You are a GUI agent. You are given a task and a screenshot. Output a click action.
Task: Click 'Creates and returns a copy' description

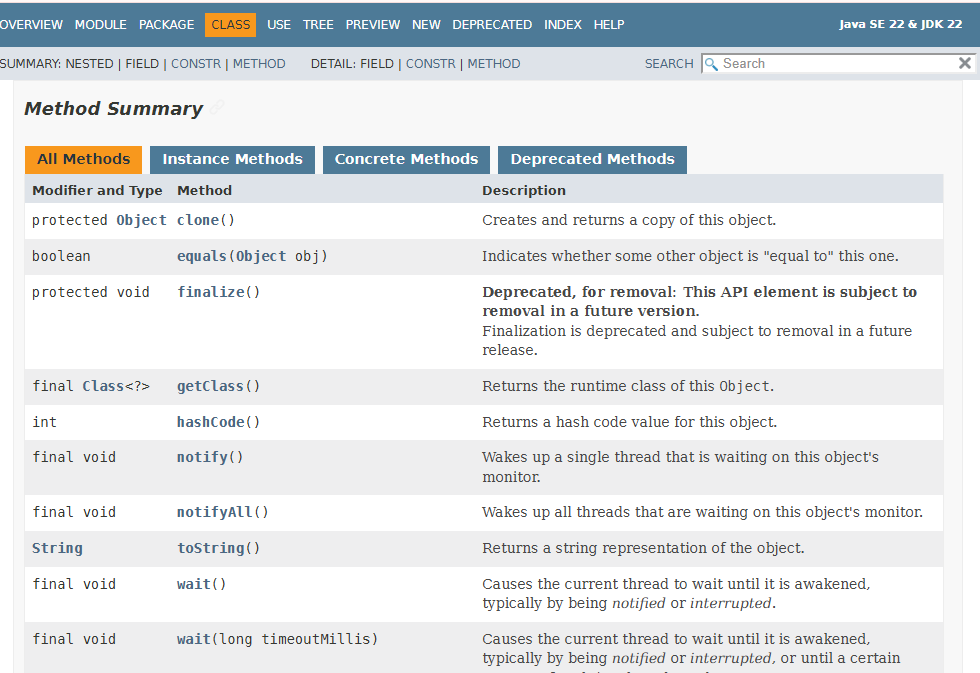coord(629,220)
